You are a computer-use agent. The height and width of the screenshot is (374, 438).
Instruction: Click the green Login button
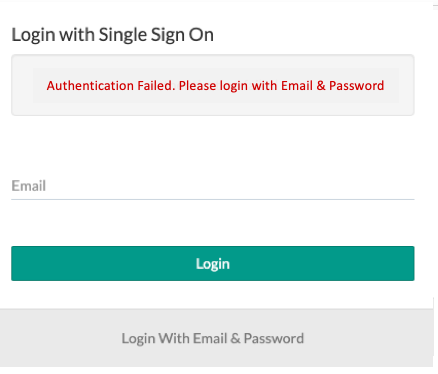coord(213,263)
